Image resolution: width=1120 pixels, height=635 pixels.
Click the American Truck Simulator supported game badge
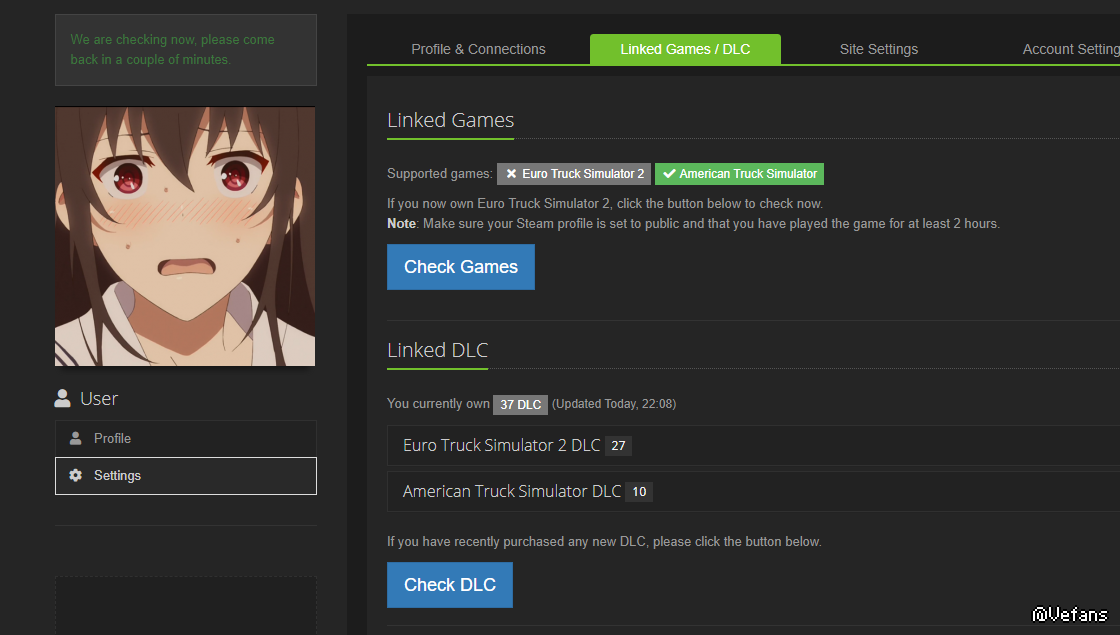tap(739, 174)
